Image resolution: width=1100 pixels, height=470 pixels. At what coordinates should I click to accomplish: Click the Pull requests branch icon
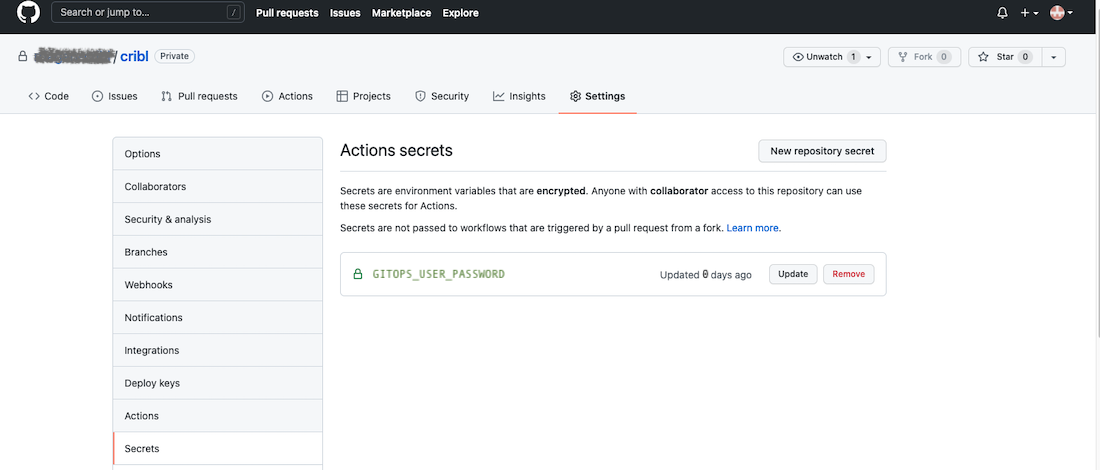pyautogui.click(x=166, y=96)
